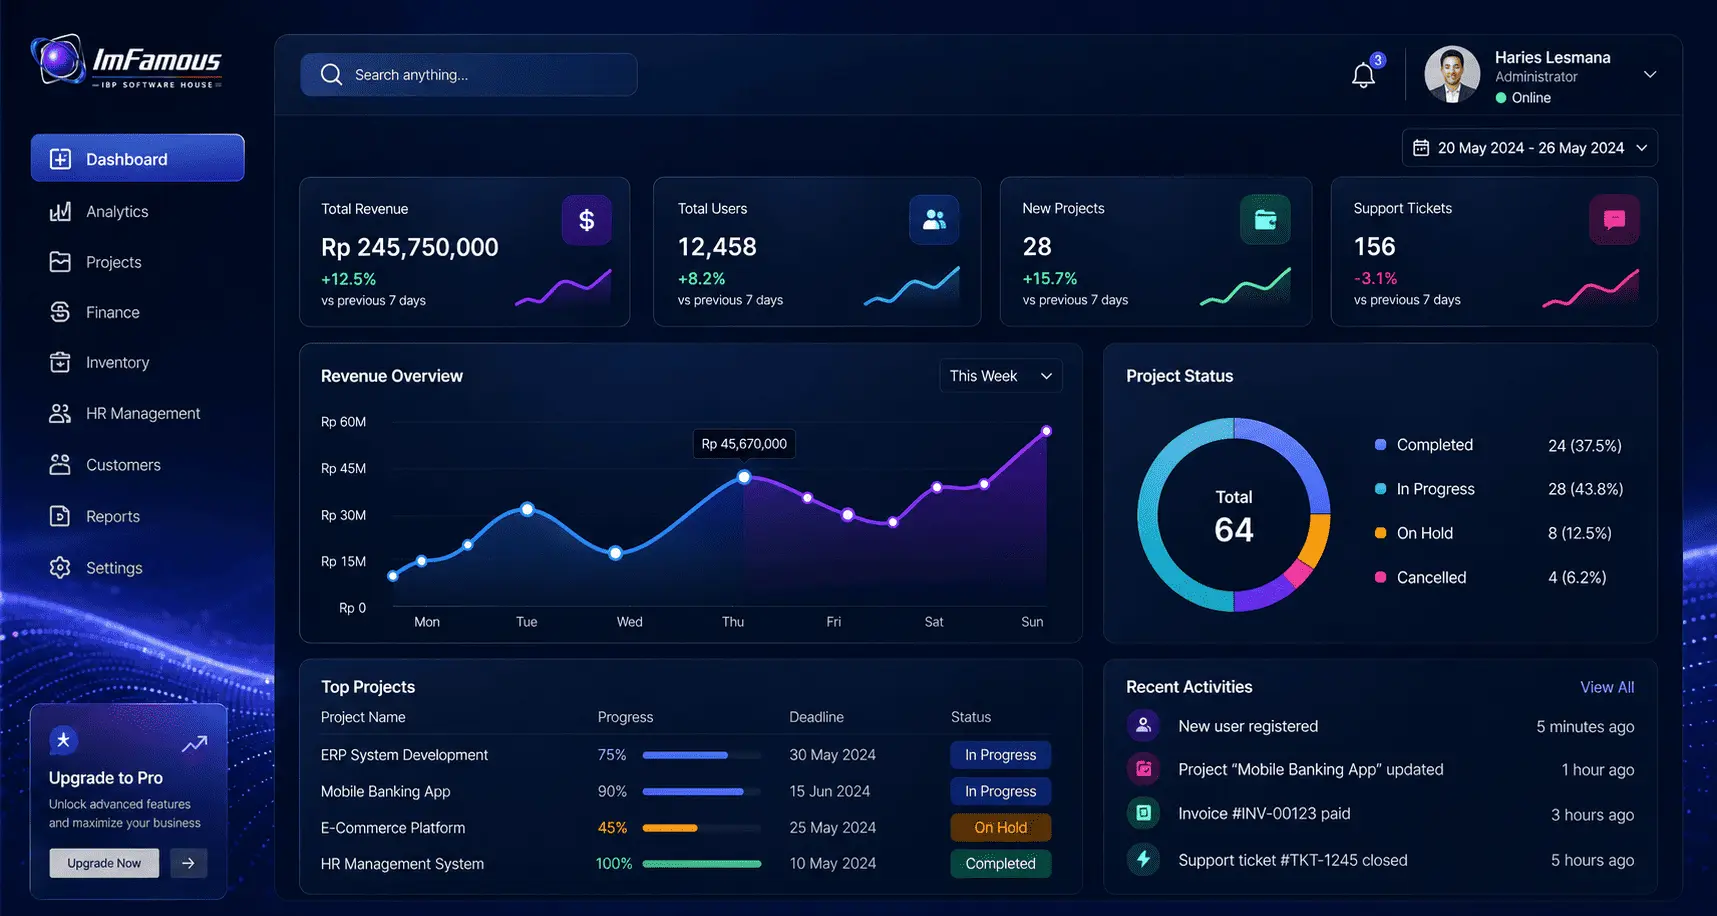The width and height of the screenshot is (1717, 916).
Task: Click the Total Users people icon
Action: (x=934, y=220)
